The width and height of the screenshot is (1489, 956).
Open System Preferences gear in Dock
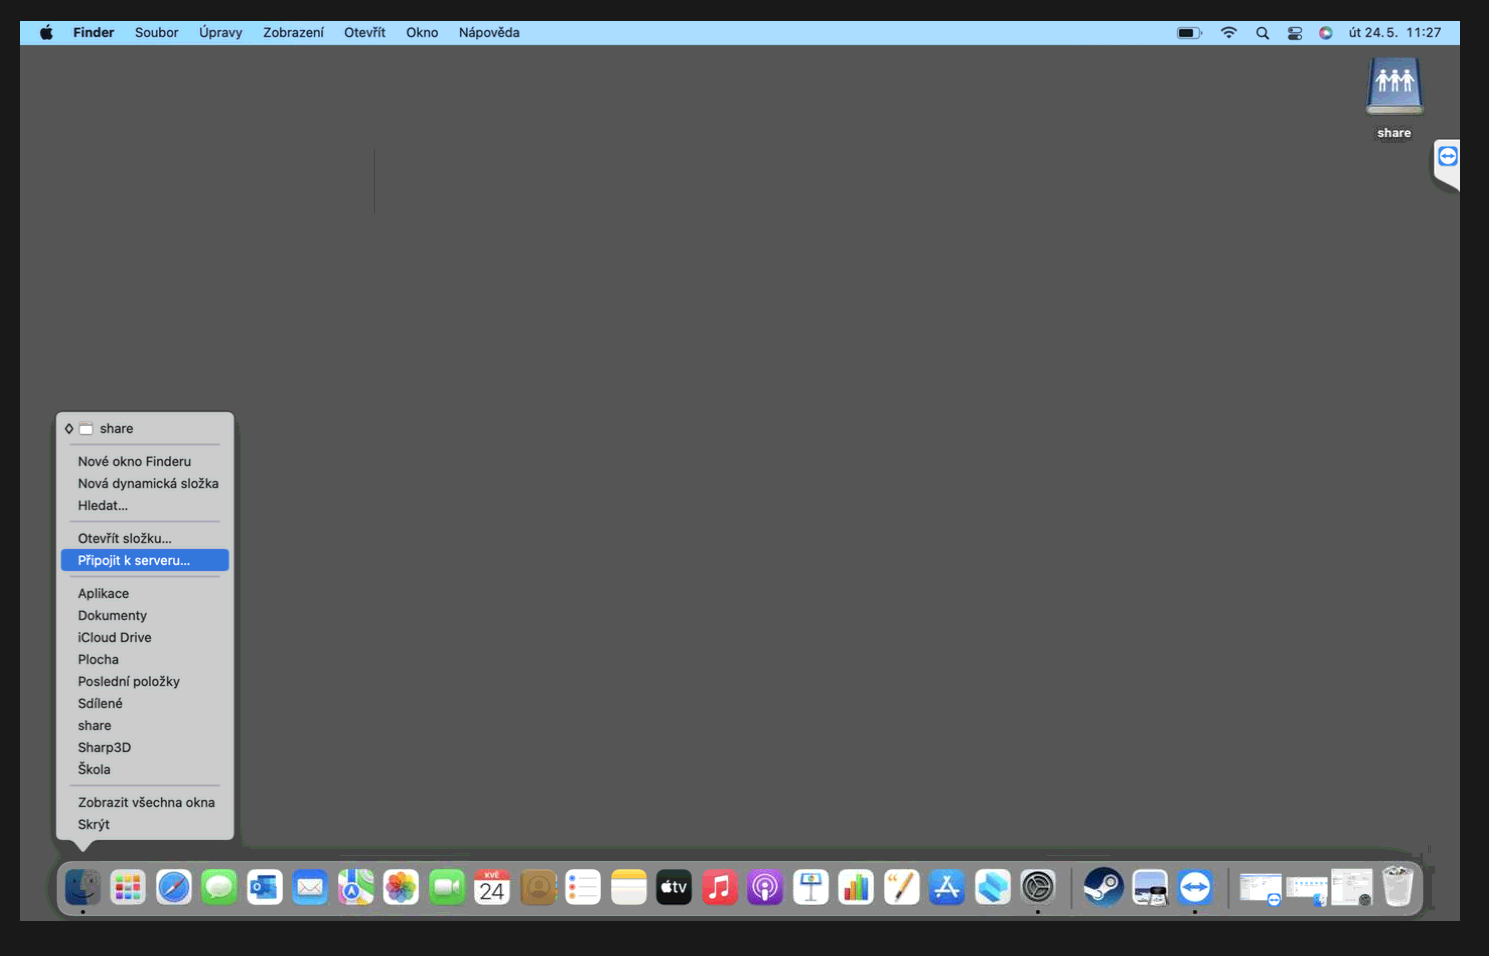click(x=1038, y=887)
